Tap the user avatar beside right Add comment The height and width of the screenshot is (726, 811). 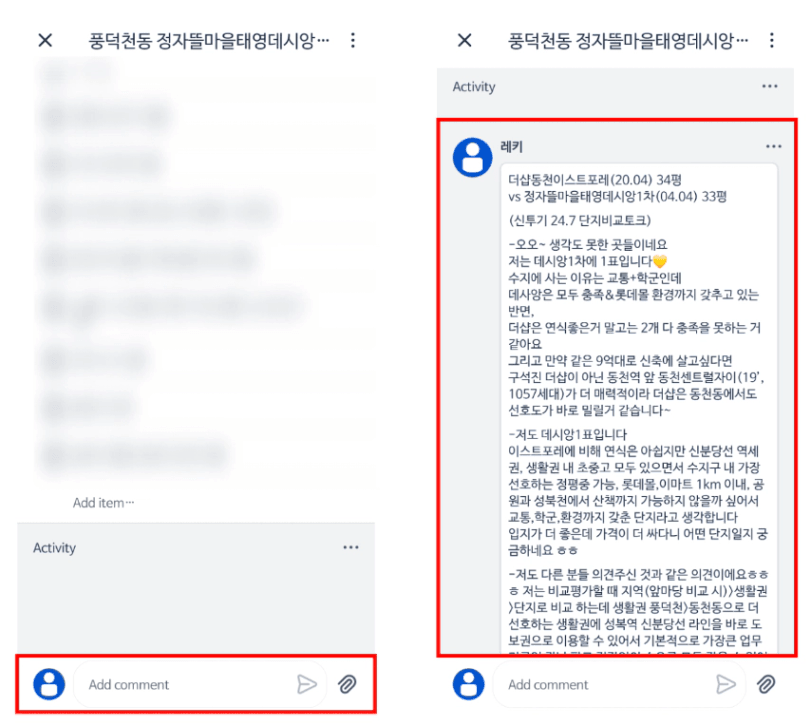[x=469, y=684]
